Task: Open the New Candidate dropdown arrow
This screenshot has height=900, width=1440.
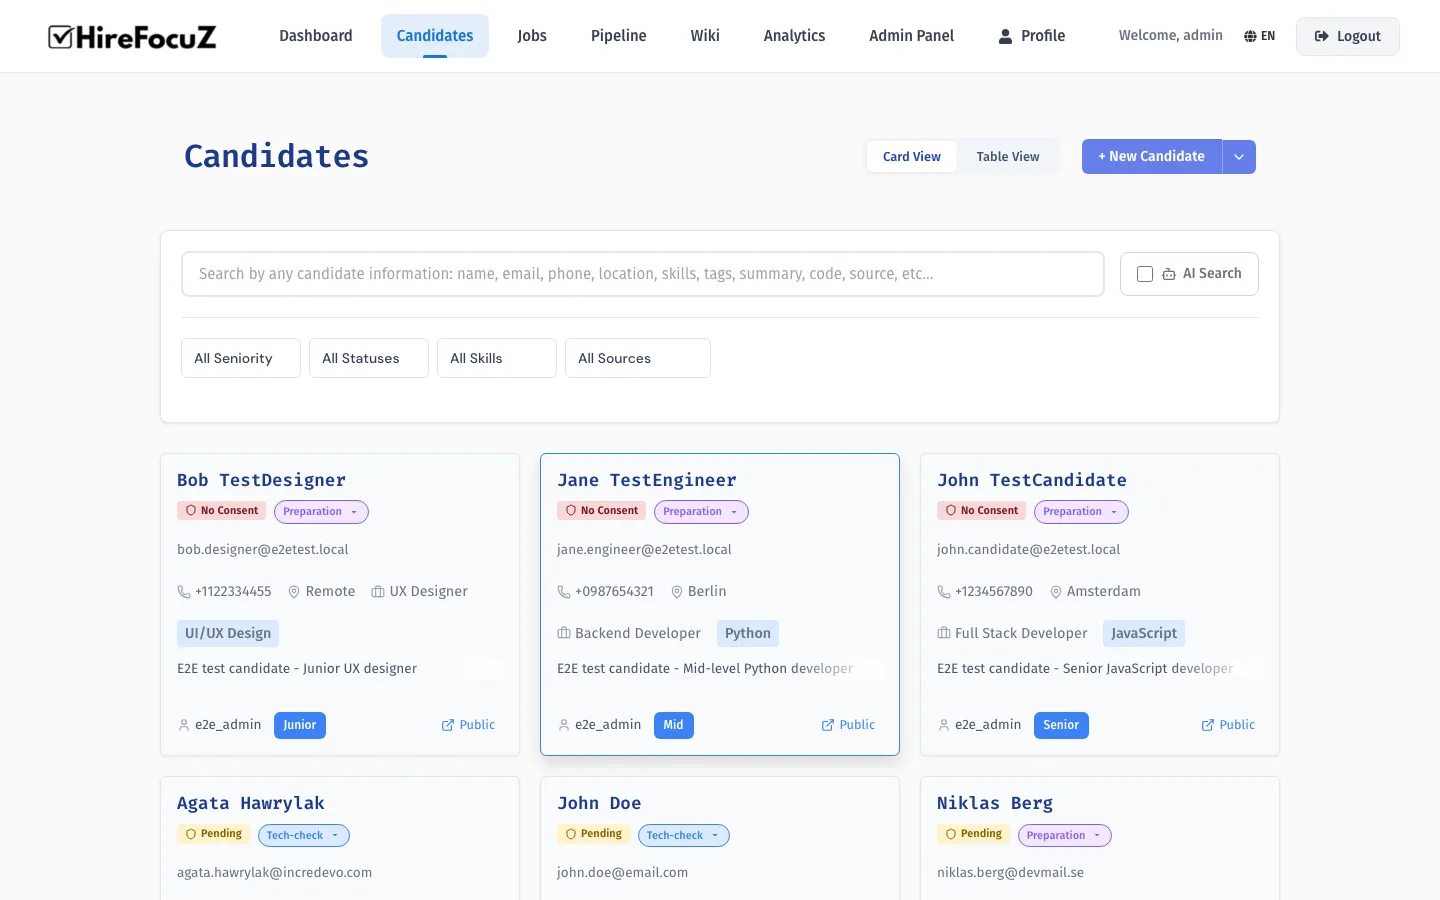Action: coord(1239,156)
